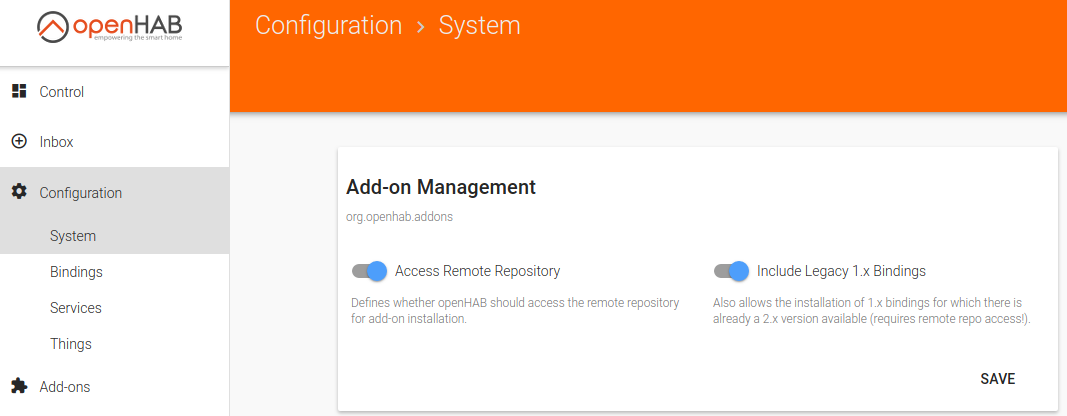1067x416 pixels.
Task: Click System in the header breadcrumb
Action: [480, 25]
